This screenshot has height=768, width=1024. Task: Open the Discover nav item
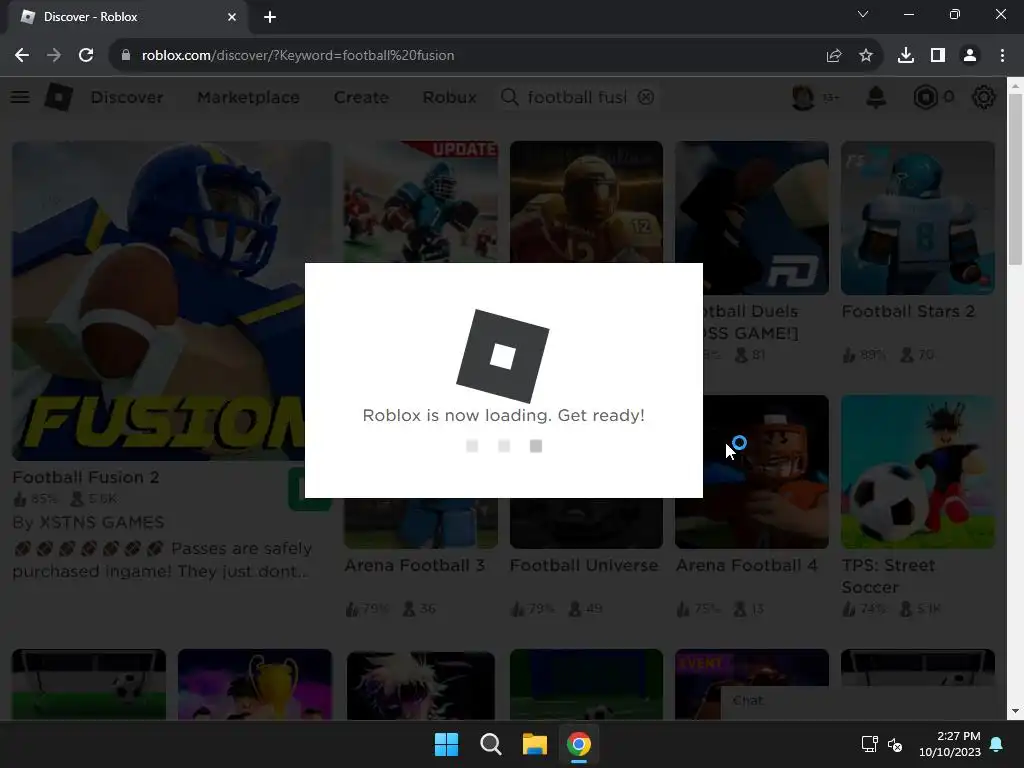[x=127, y=97]
